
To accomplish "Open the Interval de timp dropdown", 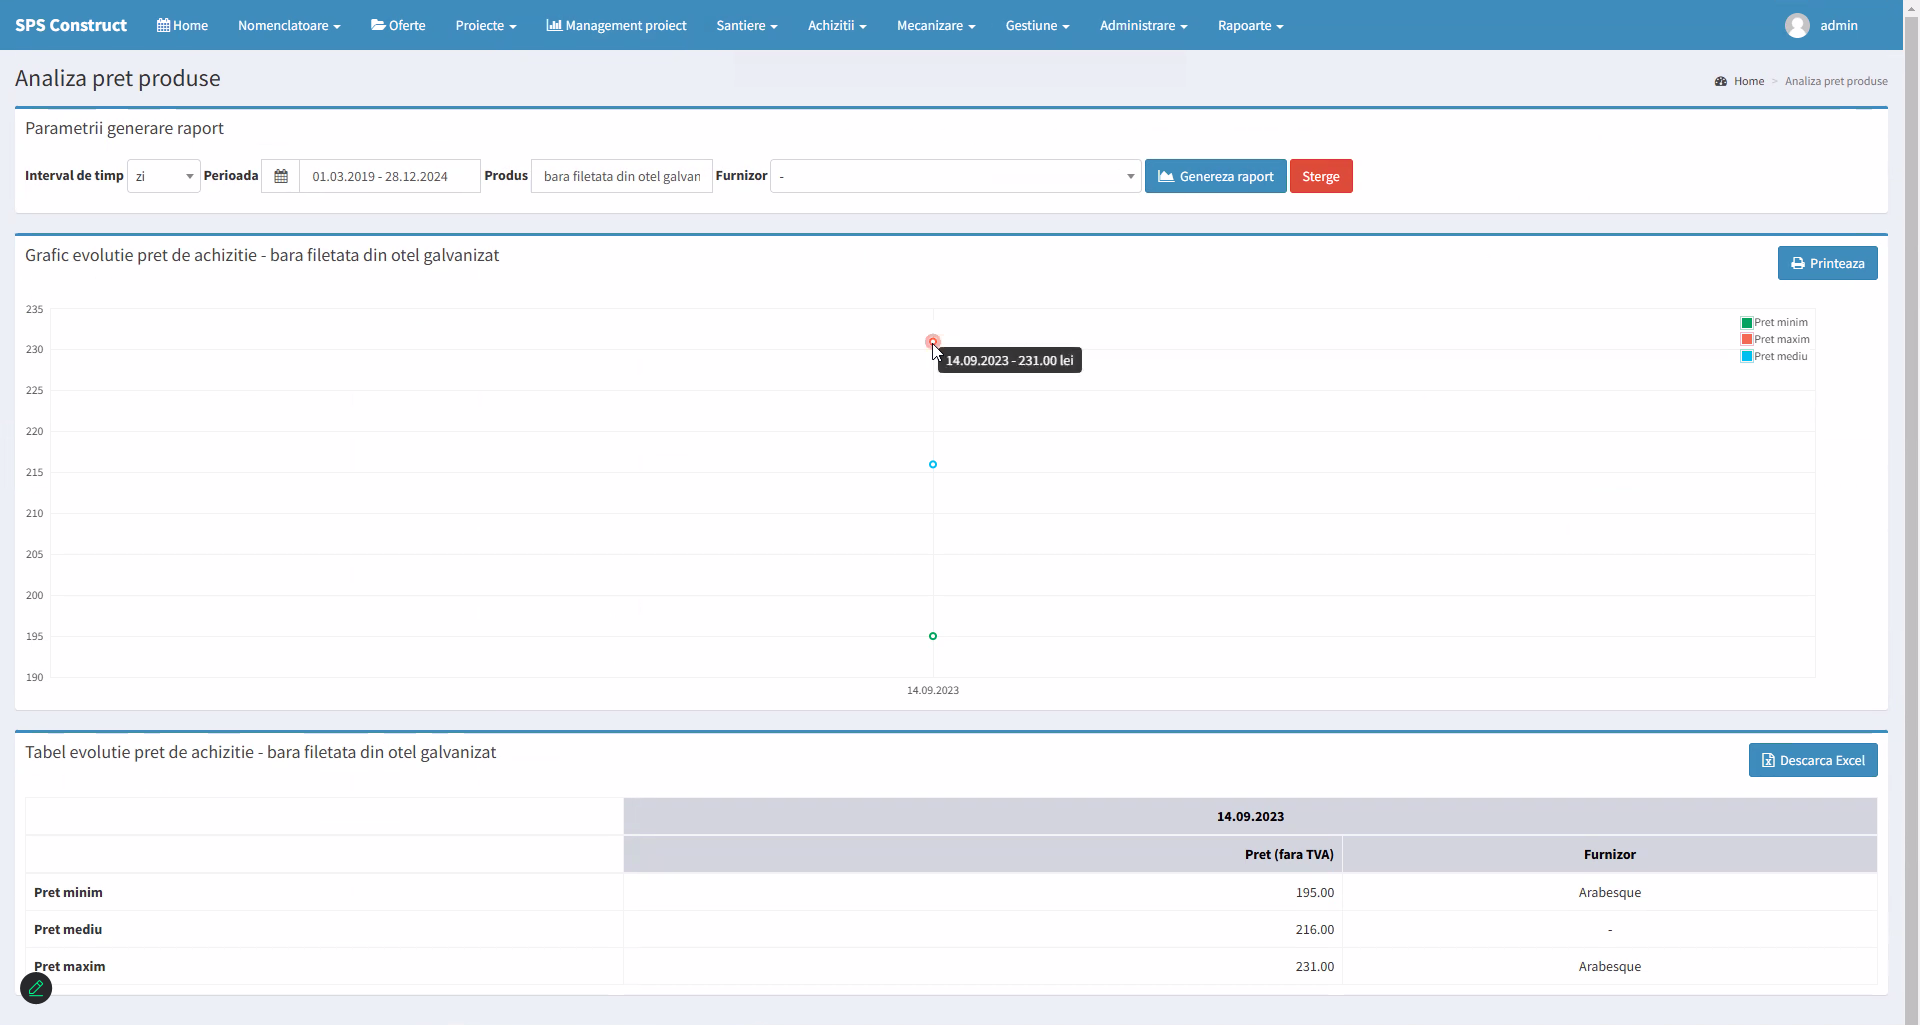I will point(164,176).
